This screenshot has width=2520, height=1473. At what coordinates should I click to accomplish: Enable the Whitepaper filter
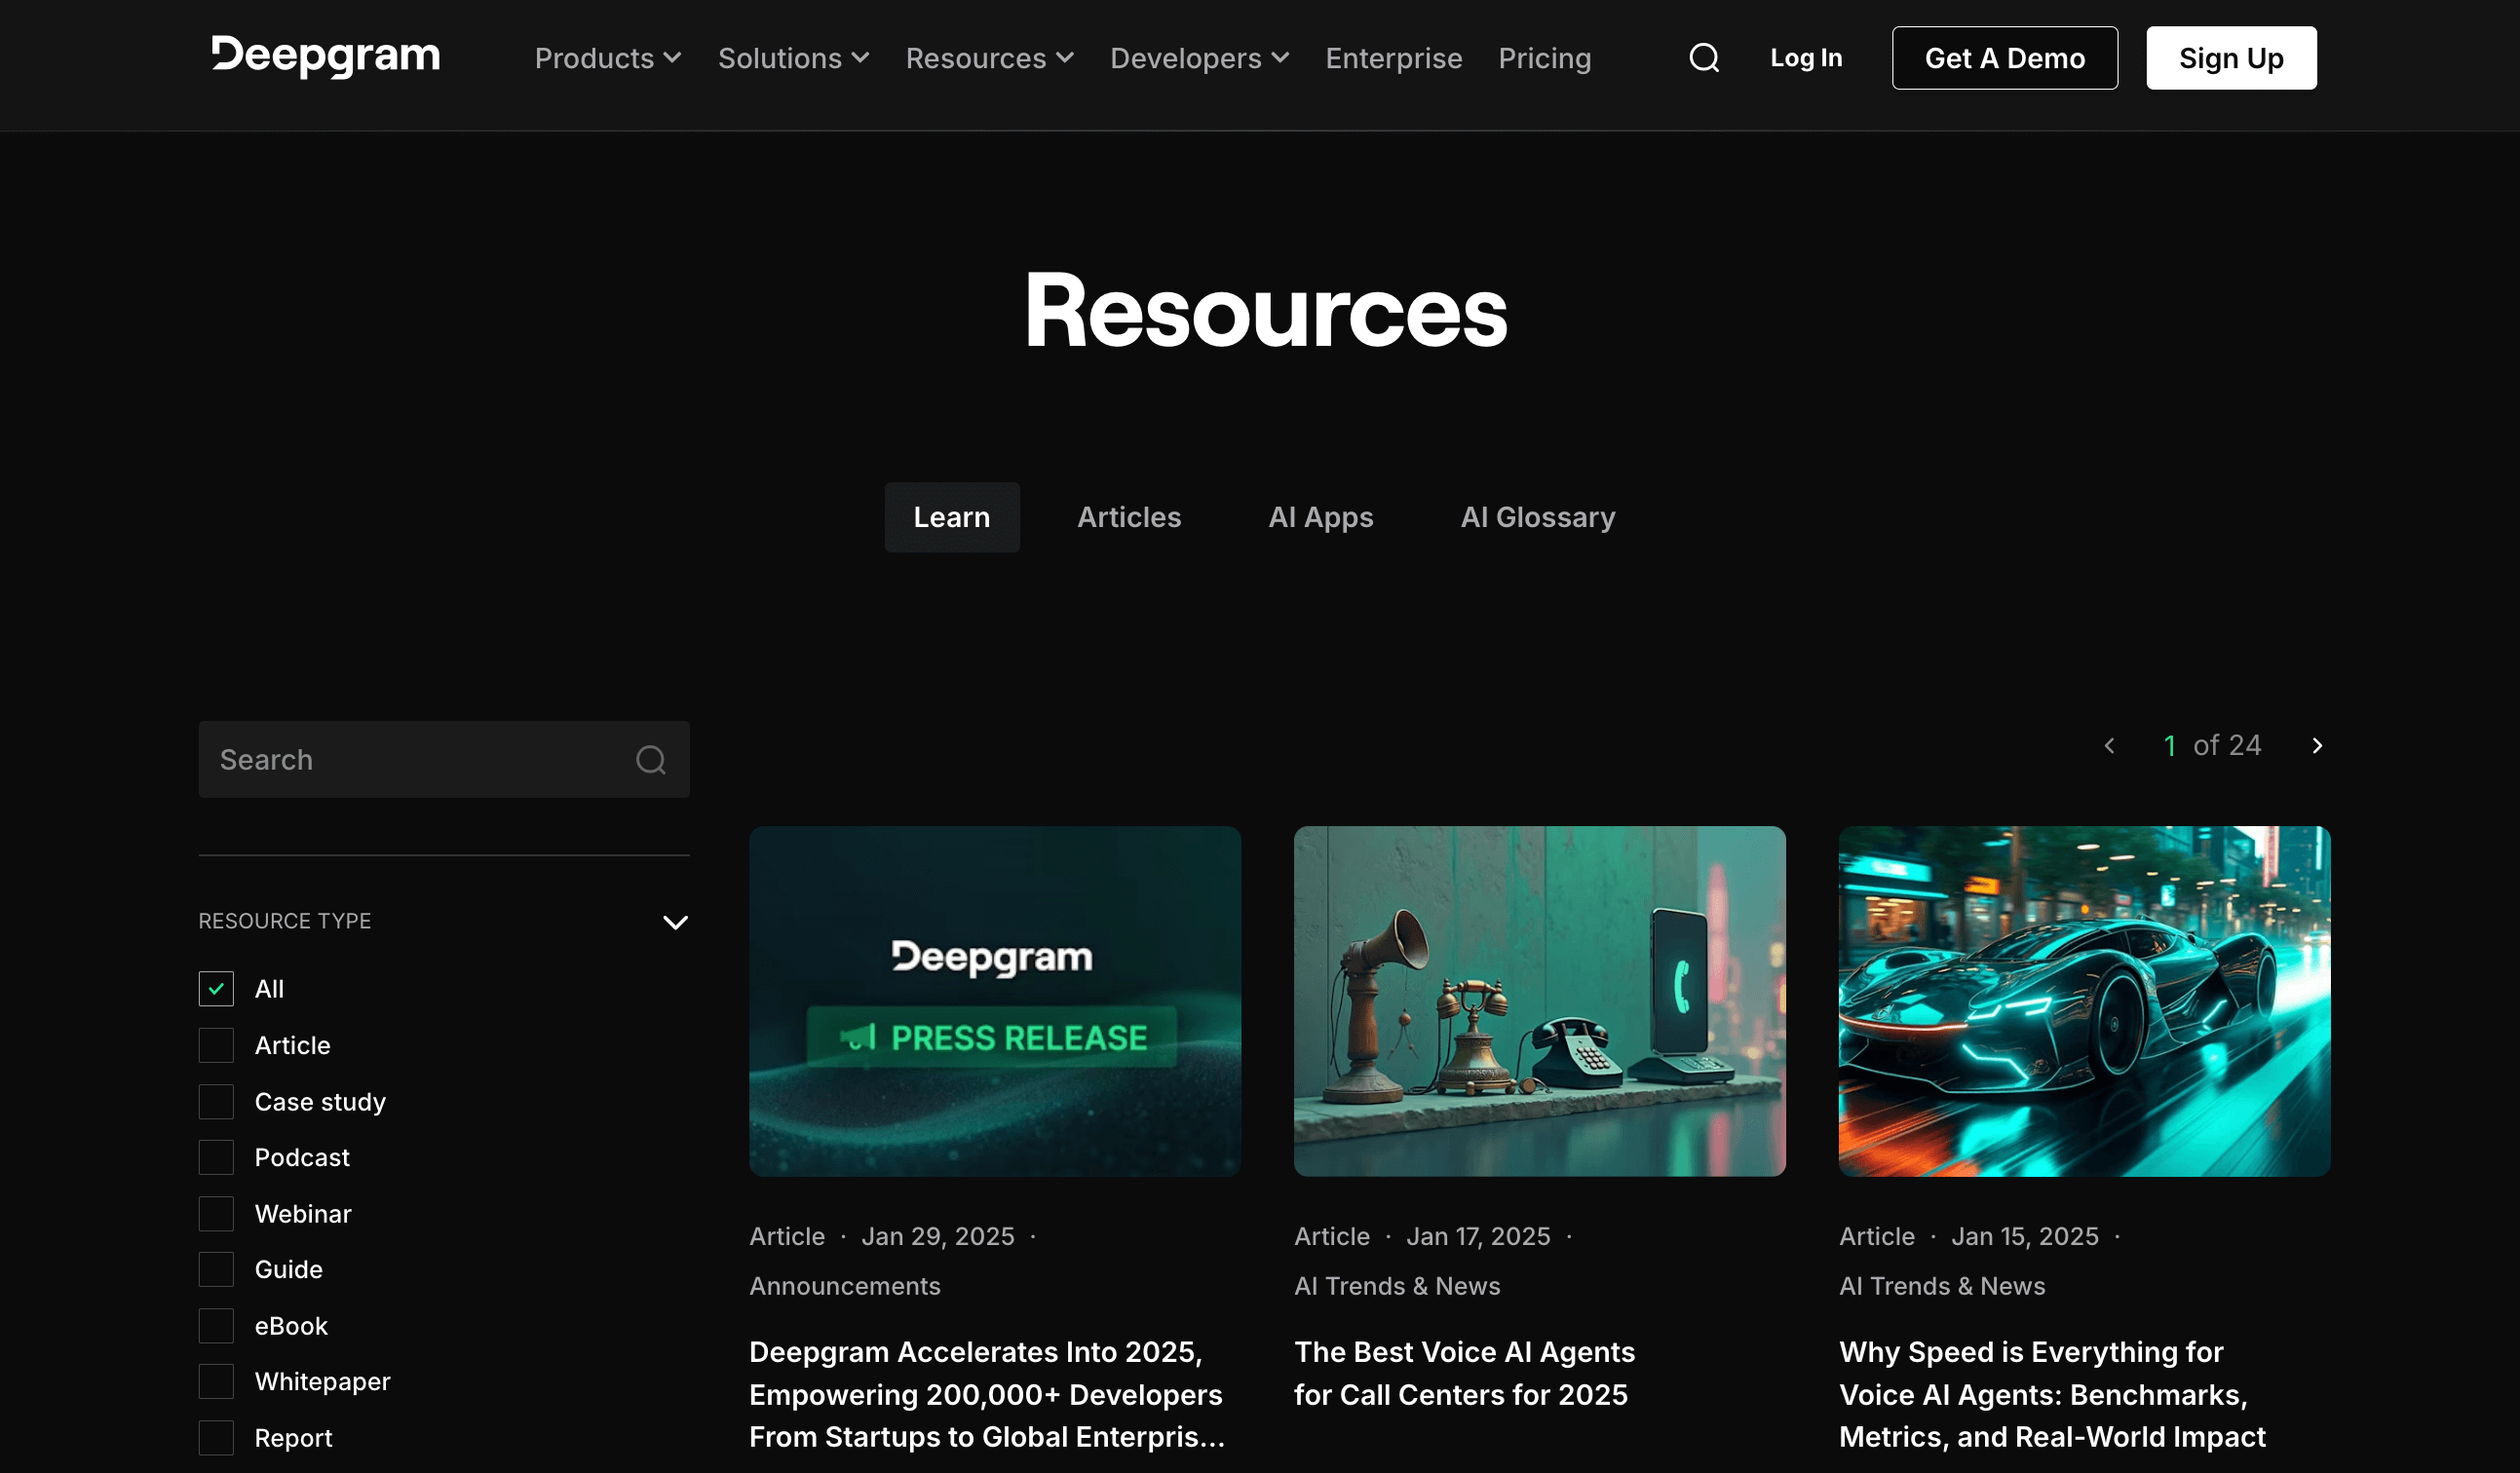(x=215, y=1381)
